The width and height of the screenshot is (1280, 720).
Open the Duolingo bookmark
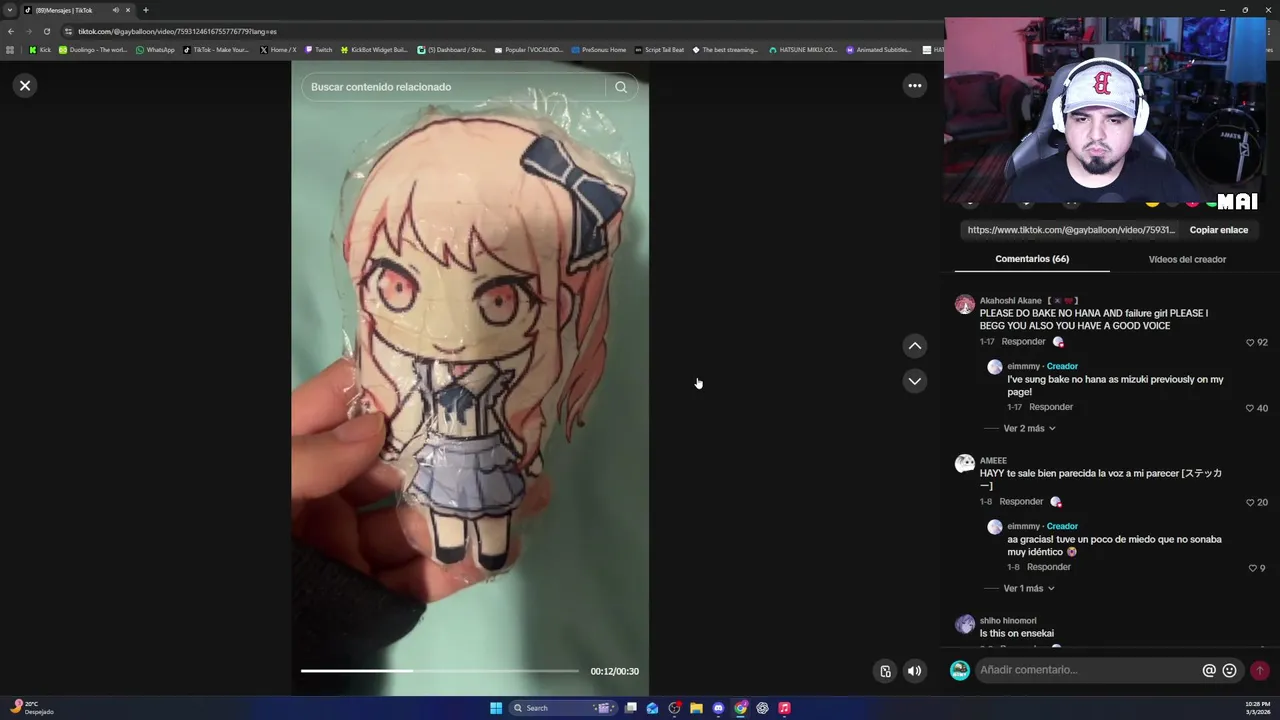pos(93,50)
